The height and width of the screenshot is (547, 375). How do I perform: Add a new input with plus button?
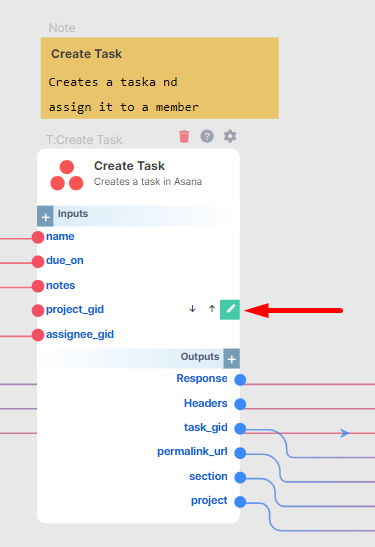pos(45,216)
